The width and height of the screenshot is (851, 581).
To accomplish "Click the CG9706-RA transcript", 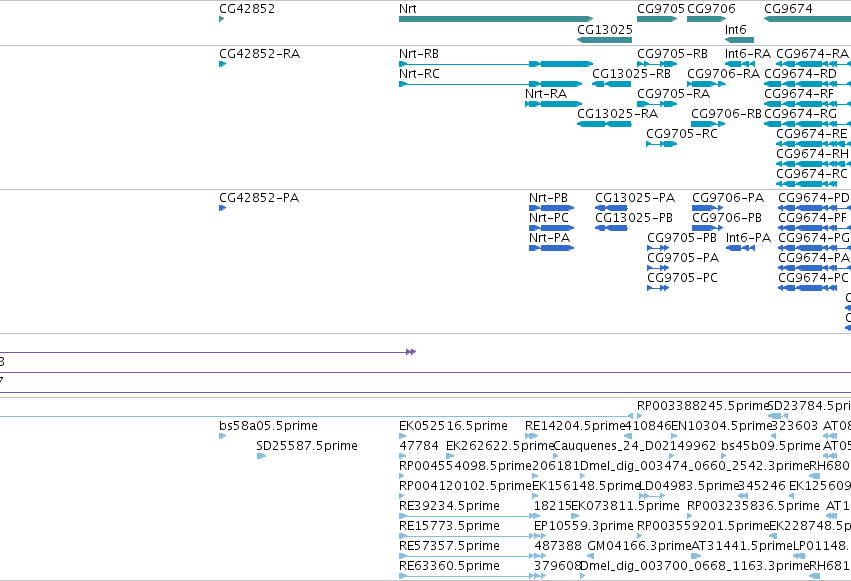I will click(x=706, y=84).
